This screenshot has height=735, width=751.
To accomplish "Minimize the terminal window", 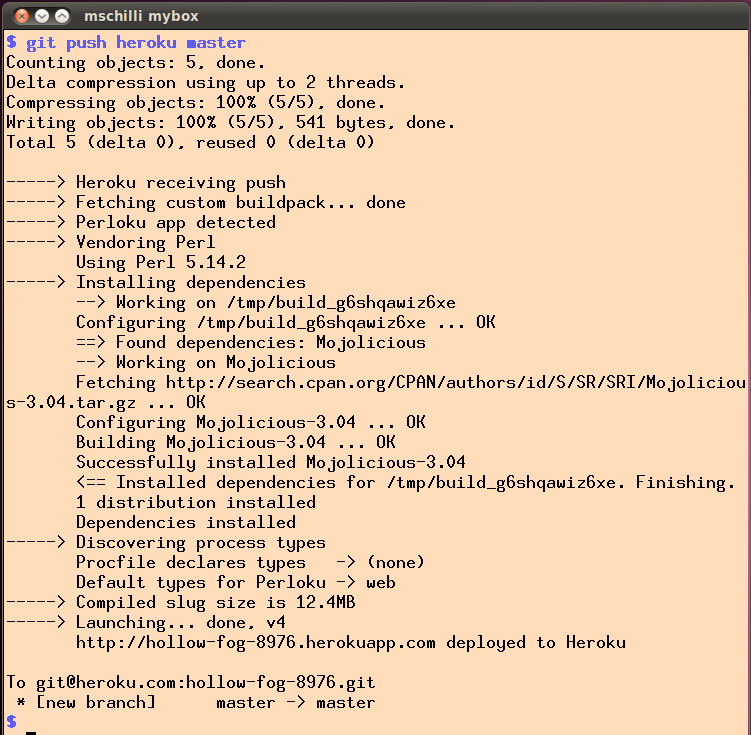I will (x=42, y=16).
